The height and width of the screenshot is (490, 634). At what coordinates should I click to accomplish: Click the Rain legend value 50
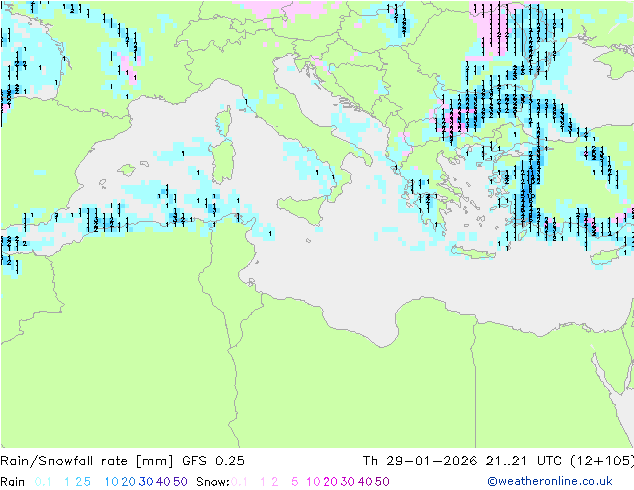[180, 482]
